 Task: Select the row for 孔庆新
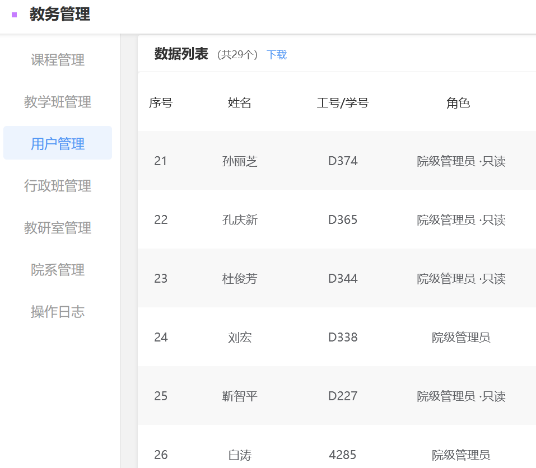pos(337,219)
